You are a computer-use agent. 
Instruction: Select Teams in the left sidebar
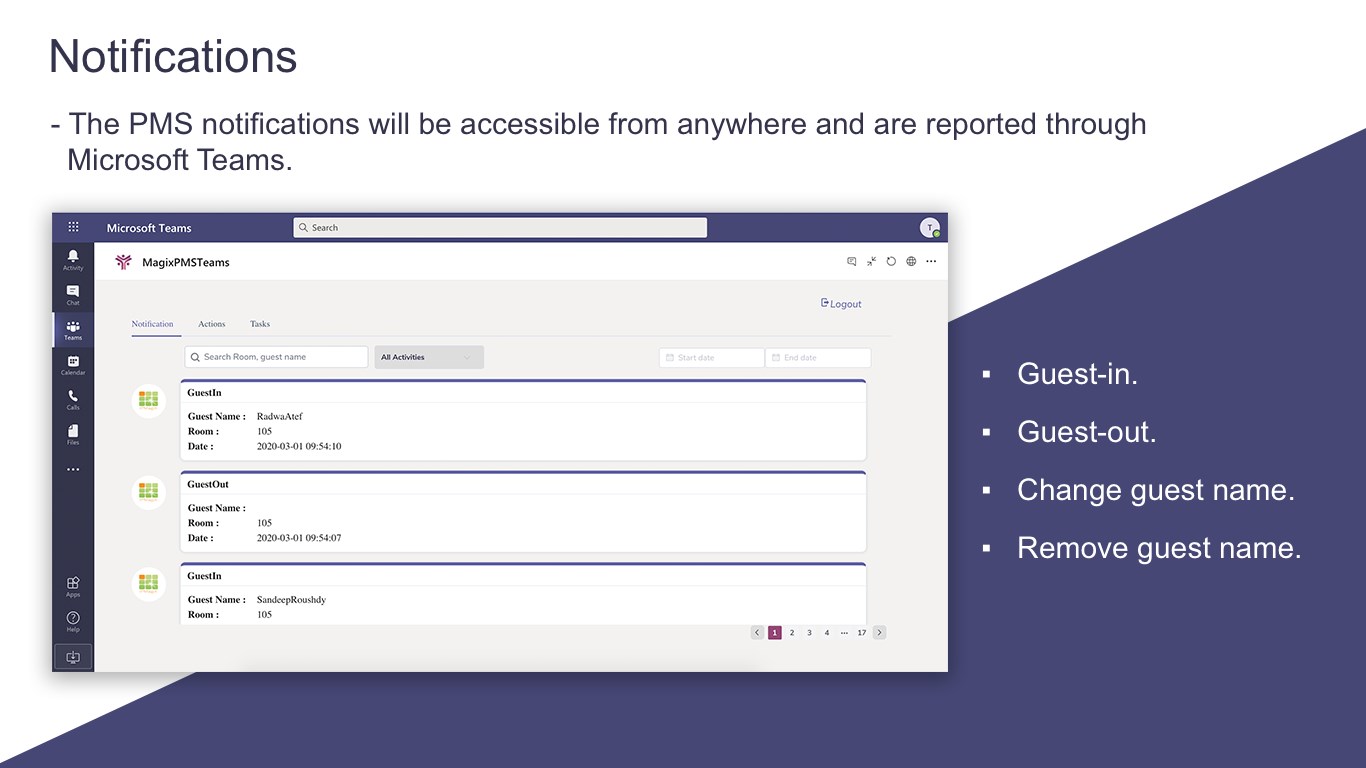tap(73, 330)
